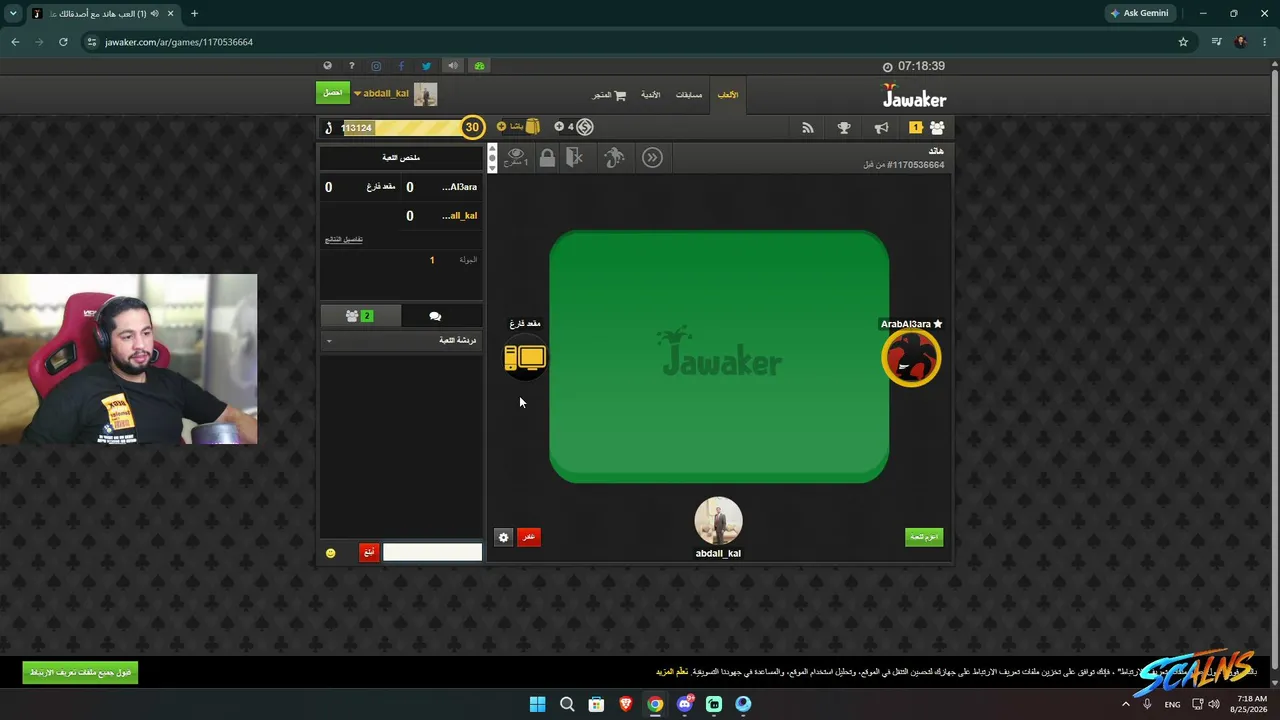Open Discord from the taskbar
The image size is (1280, 720).
[x=685, y=704]
